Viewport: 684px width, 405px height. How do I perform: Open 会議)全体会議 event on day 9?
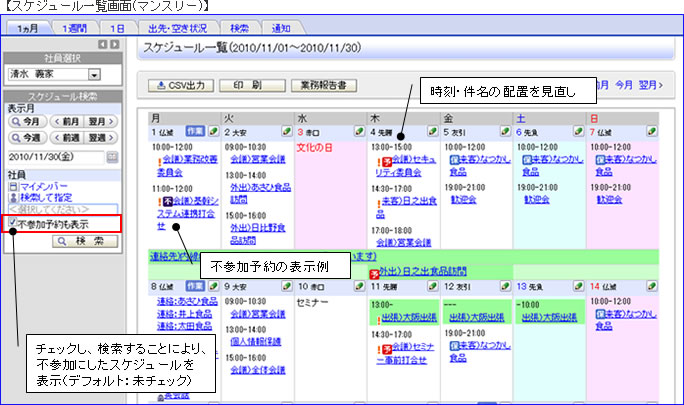(258, 370)
